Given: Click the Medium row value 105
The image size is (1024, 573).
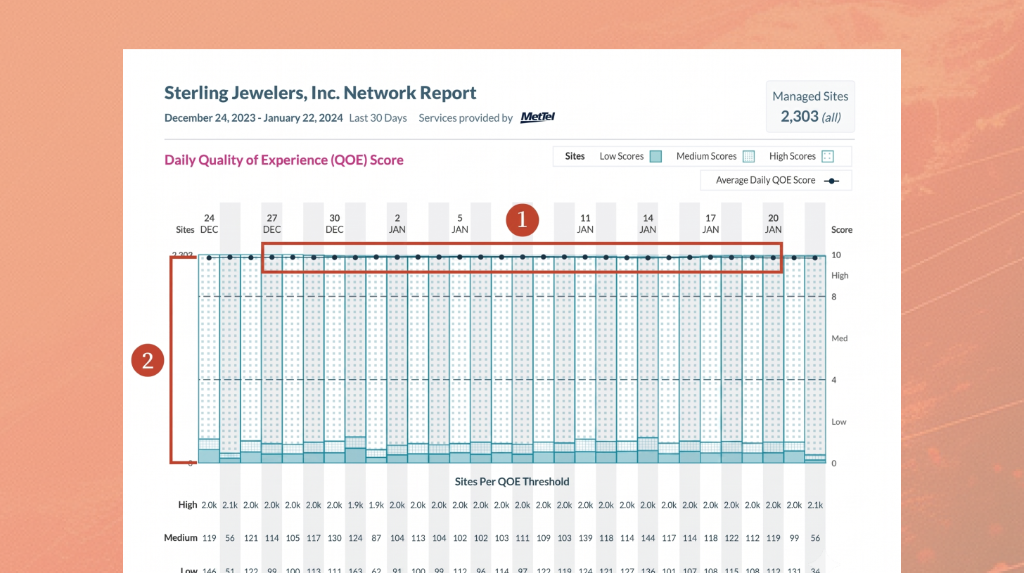Looking at the screenshot, I should tap(293, 538).
